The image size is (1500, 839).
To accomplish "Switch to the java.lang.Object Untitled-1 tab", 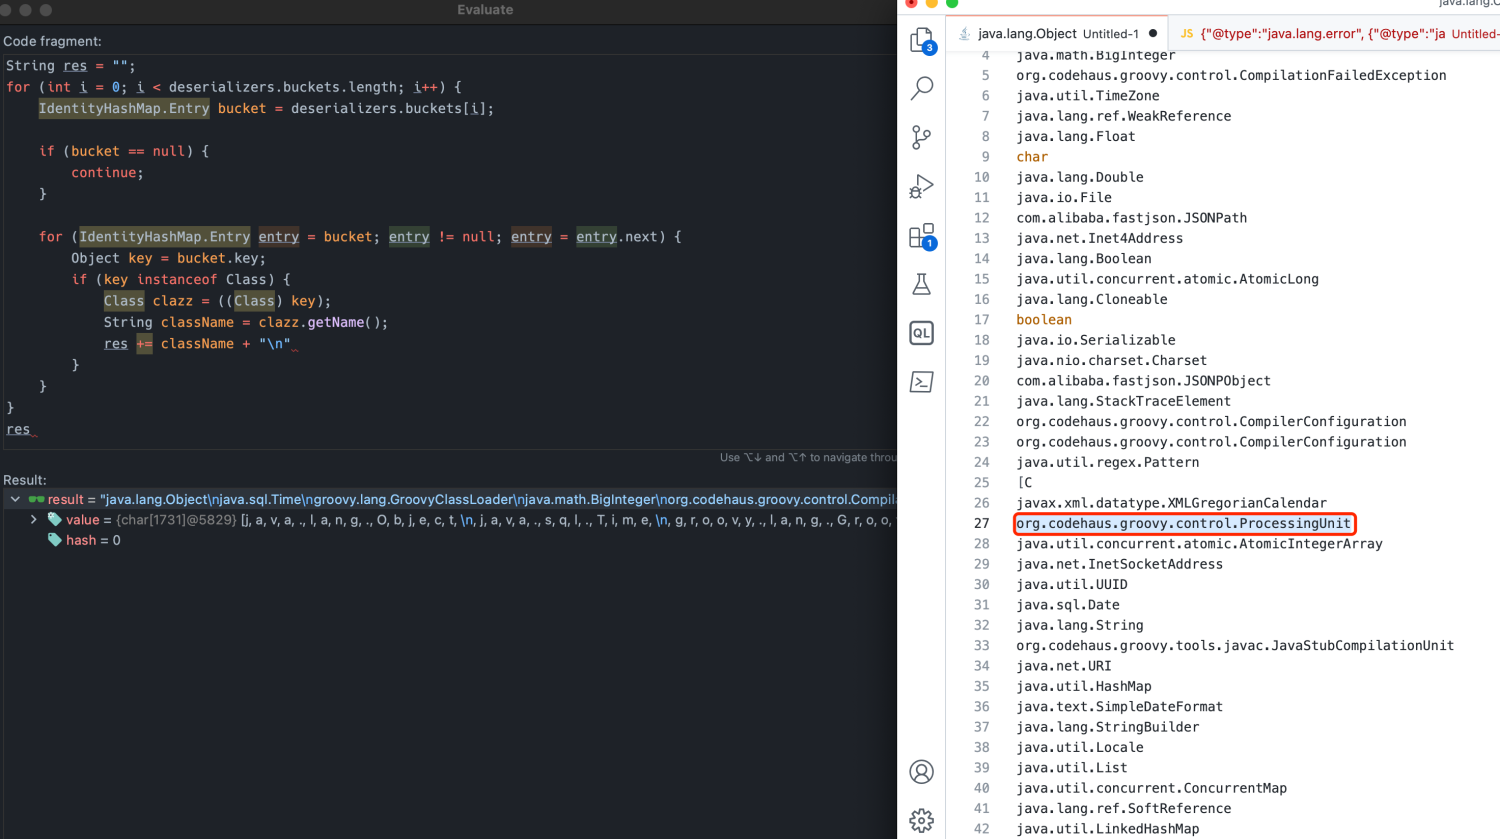I will (x=1058, y=33).
